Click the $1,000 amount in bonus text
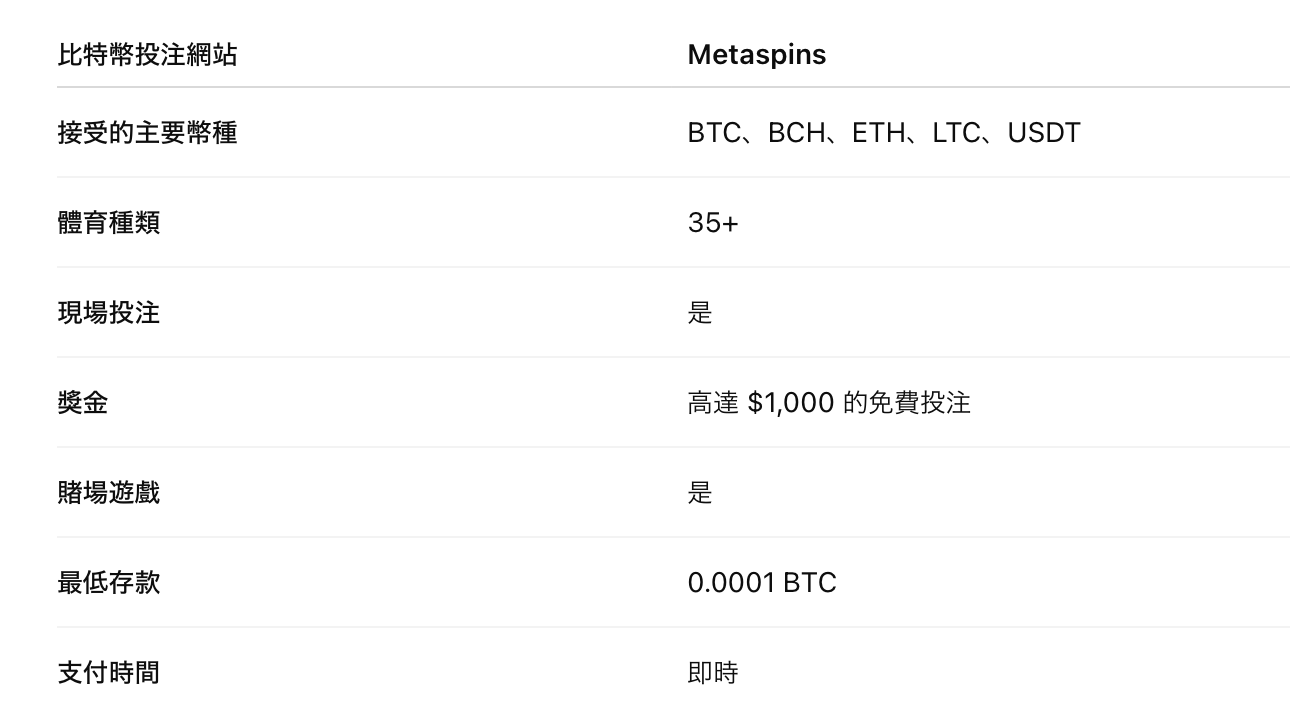The image size is (1290, 720). tap(790, 403)
